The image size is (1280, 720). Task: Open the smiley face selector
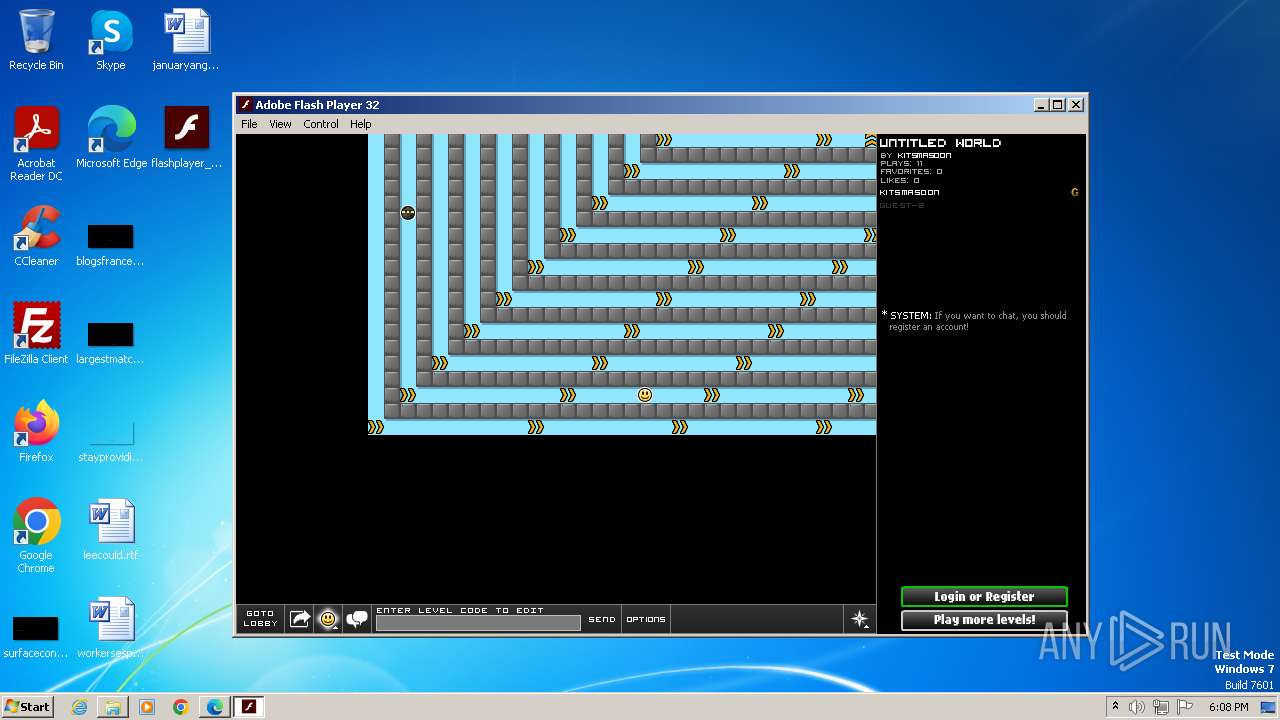328,619
